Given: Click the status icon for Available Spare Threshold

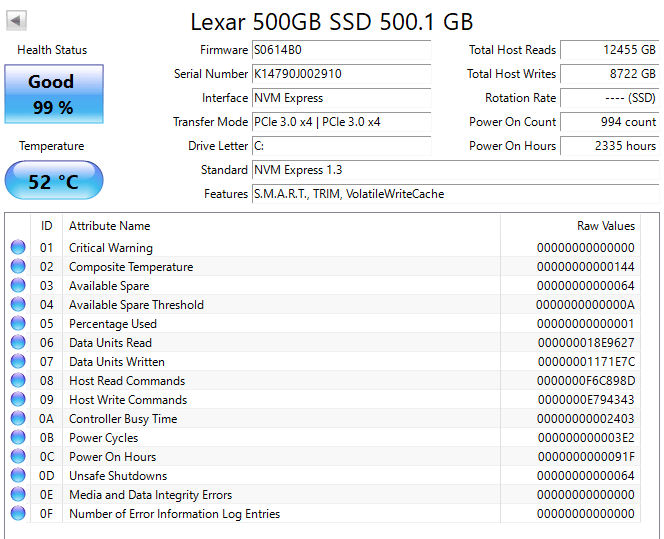Looking at the screenshot, I should [18, 304].
